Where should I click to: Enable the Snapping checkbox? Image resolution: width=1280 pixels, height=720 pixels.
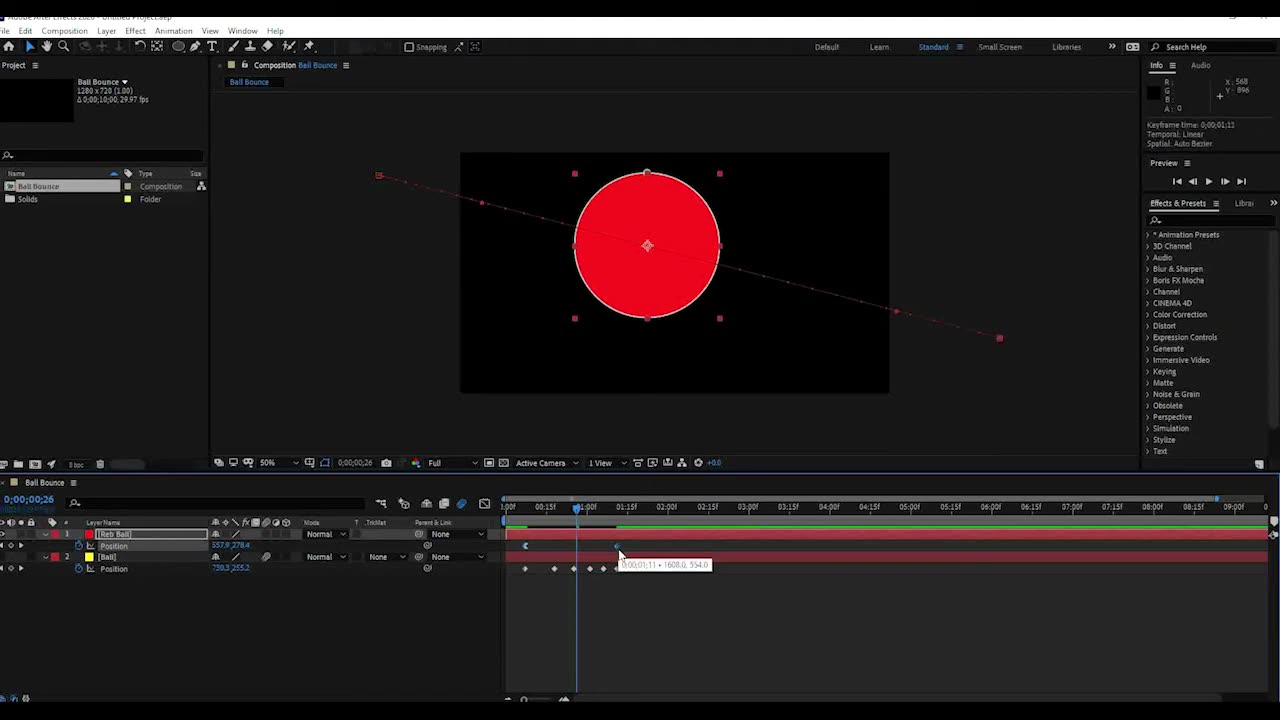(x=409, y=47)
